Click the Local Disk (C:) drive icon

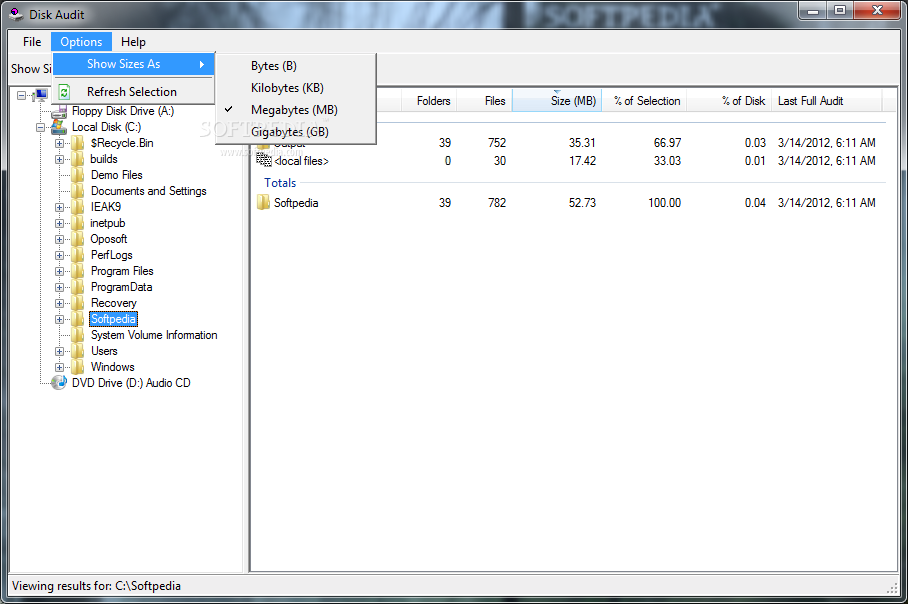59,127
